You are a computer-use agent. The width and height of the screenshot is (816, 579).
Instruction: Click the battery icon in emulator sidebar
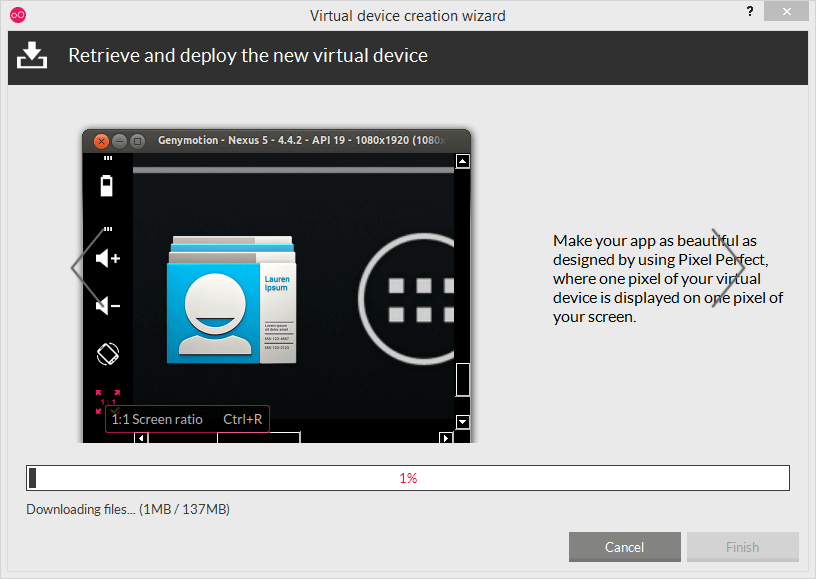coord(107,186)
